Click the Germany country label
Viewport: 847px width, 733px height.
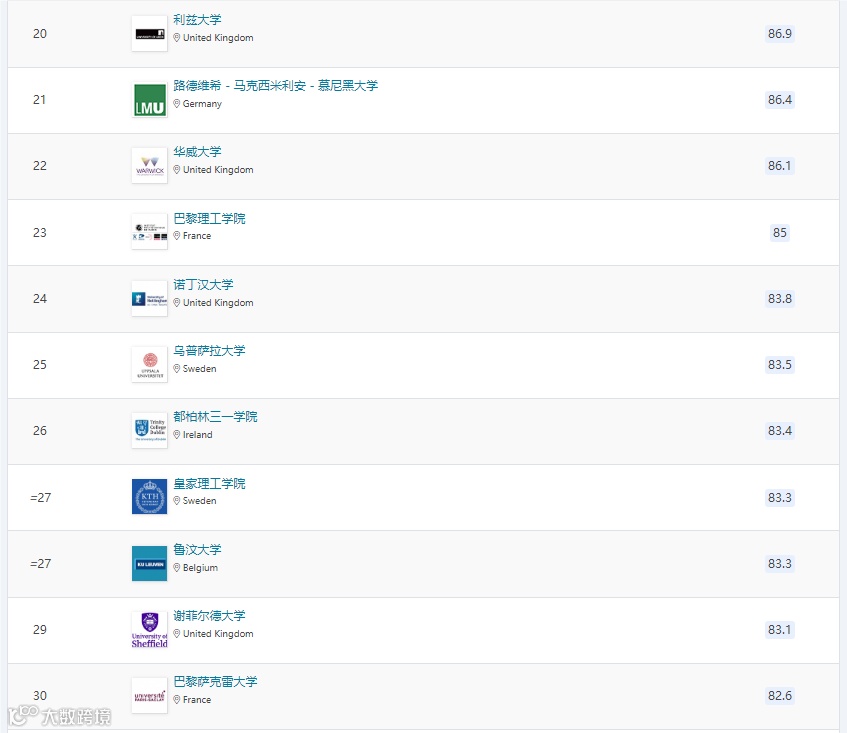click(x=202, y=104)
